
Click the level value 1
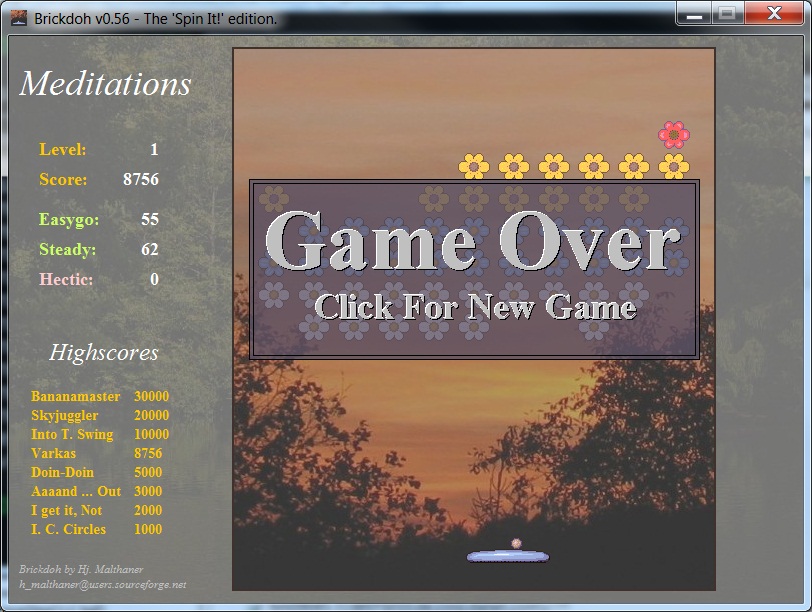coord(154,149)
